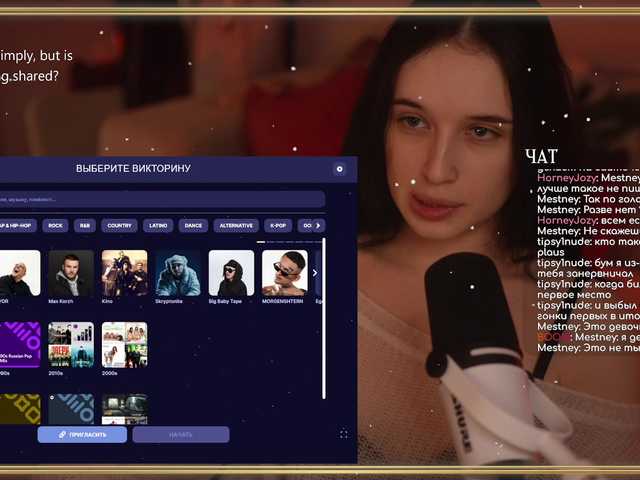Pick the K-POP genre tag

(278, 226)
